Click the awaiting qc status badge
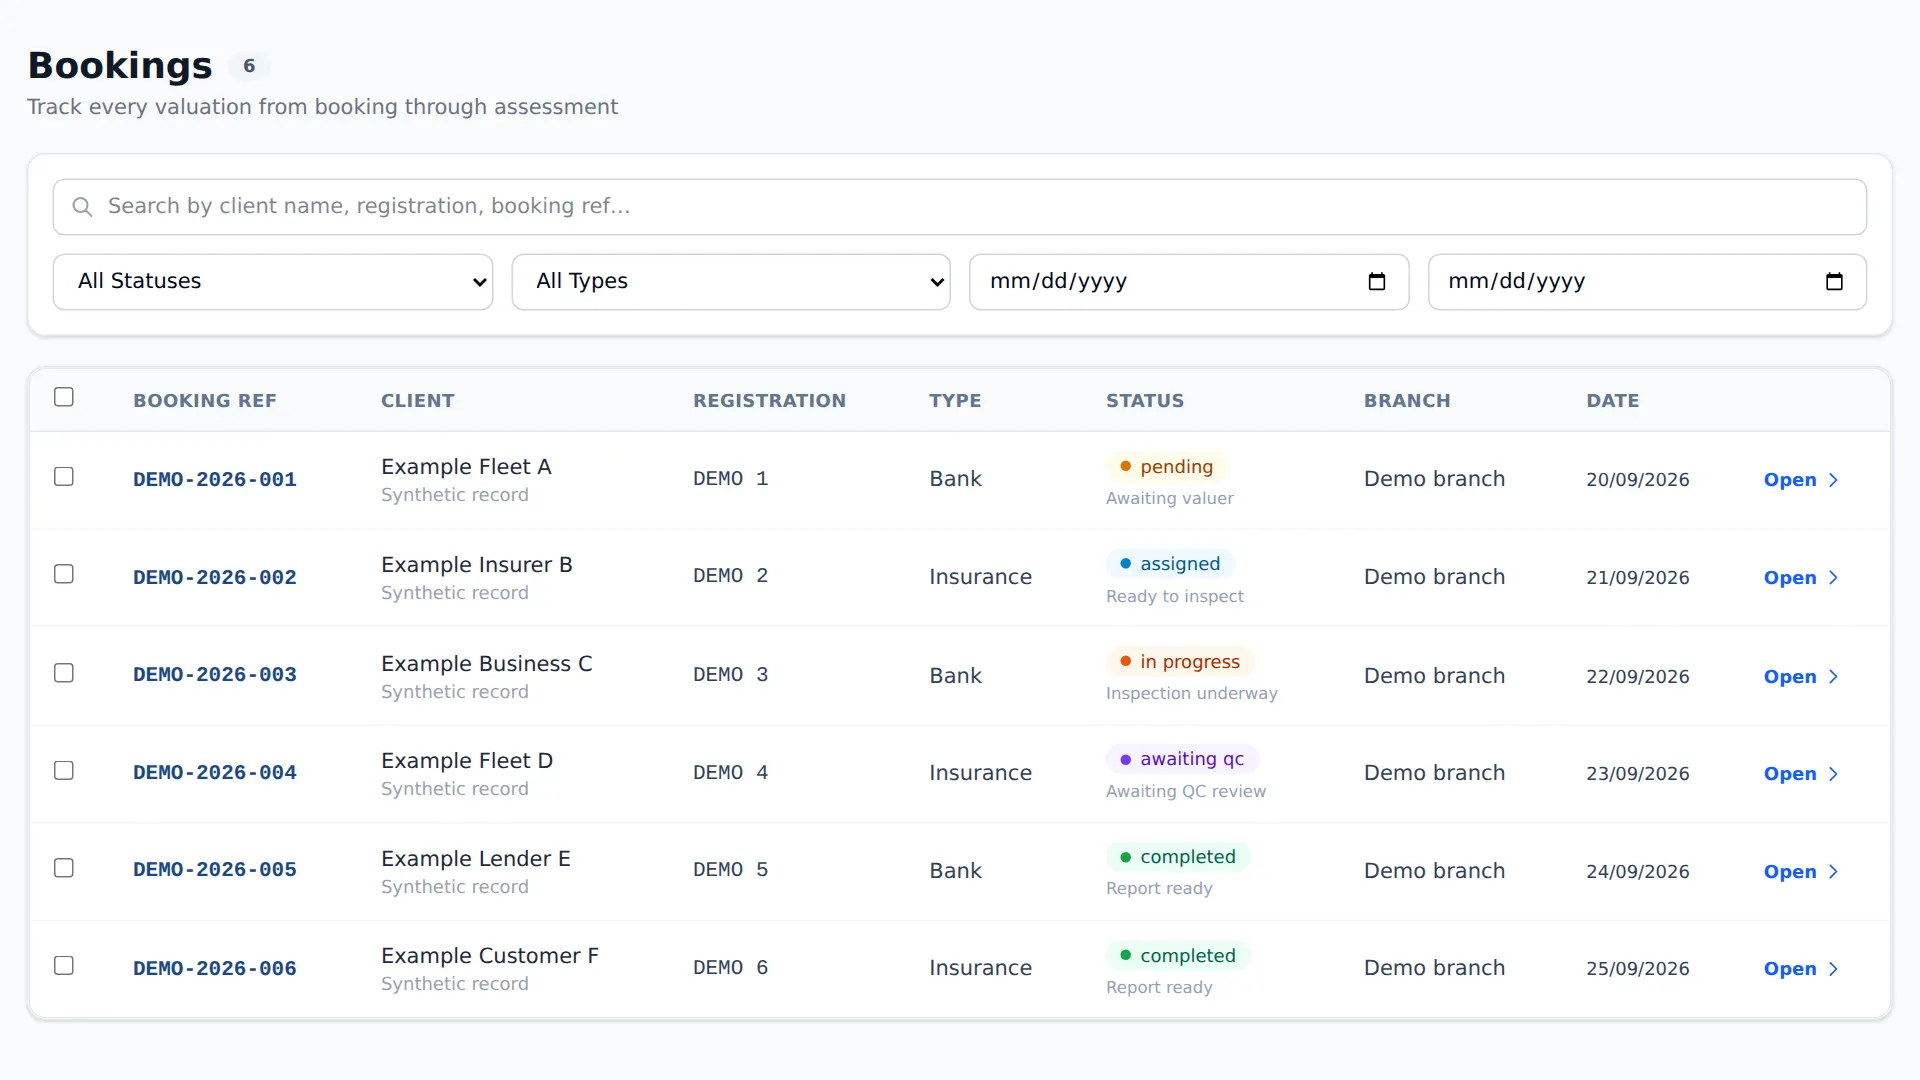 1182,759
